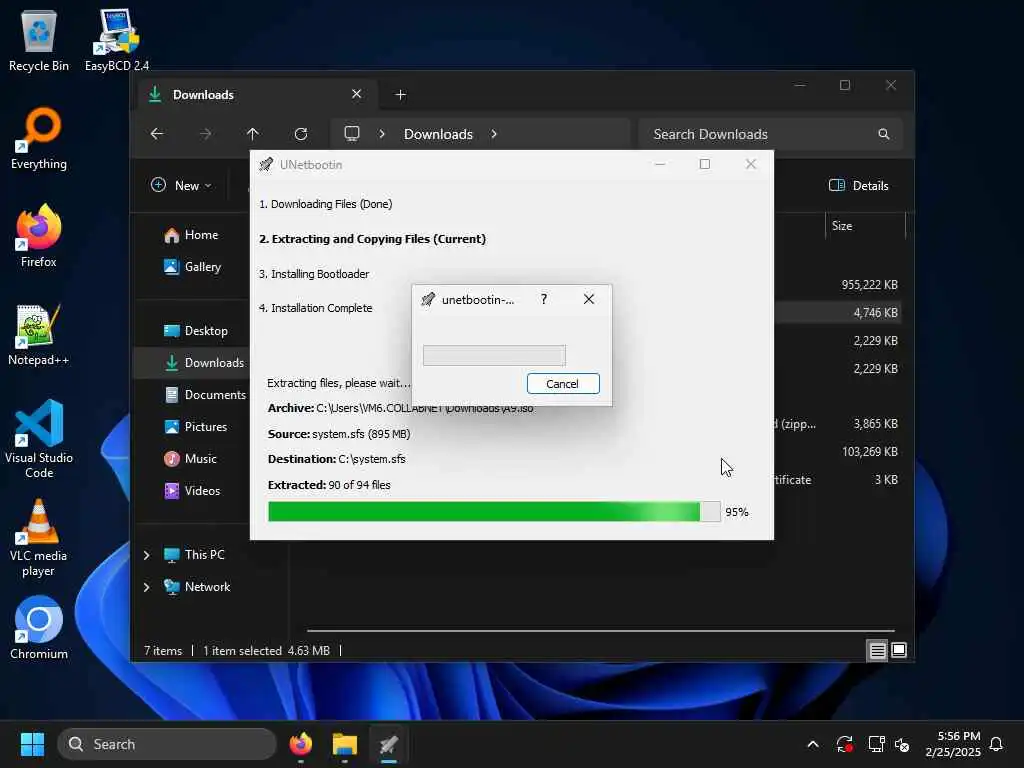Select Everything desktop shortcut
The image size is (1024, 768).
click(39, 138)
